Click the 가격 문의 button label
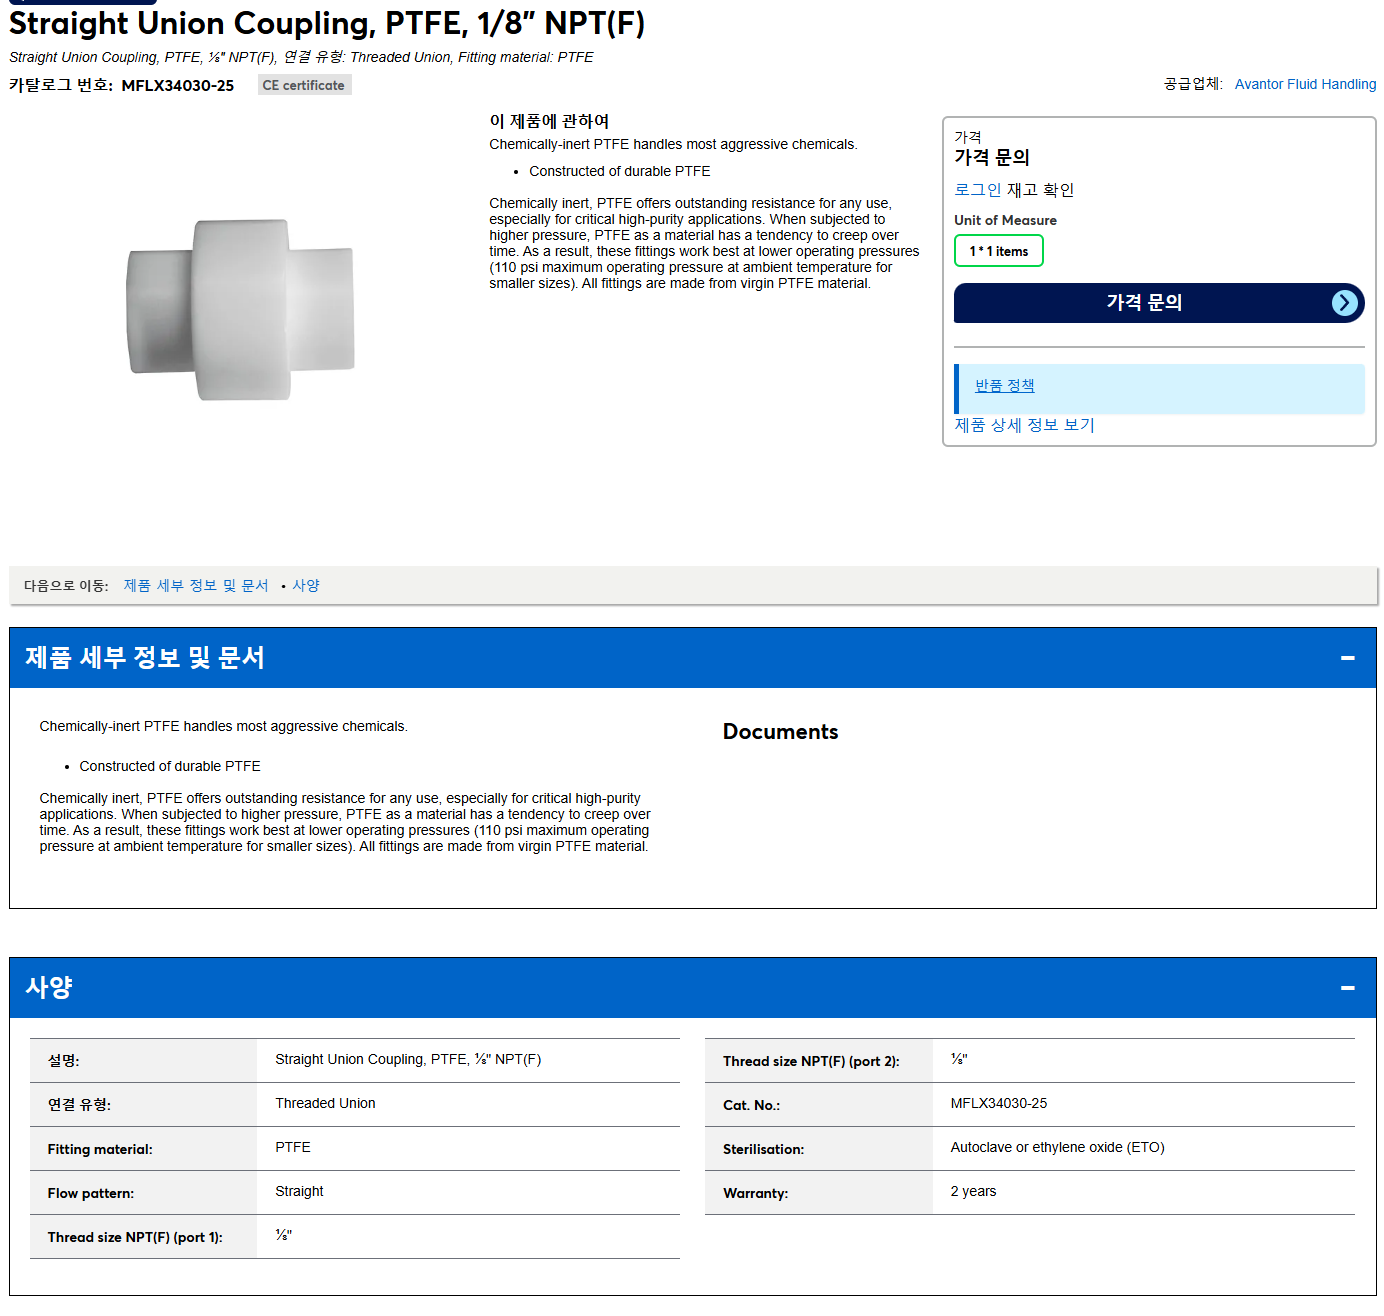 [x=1144, y=303]
